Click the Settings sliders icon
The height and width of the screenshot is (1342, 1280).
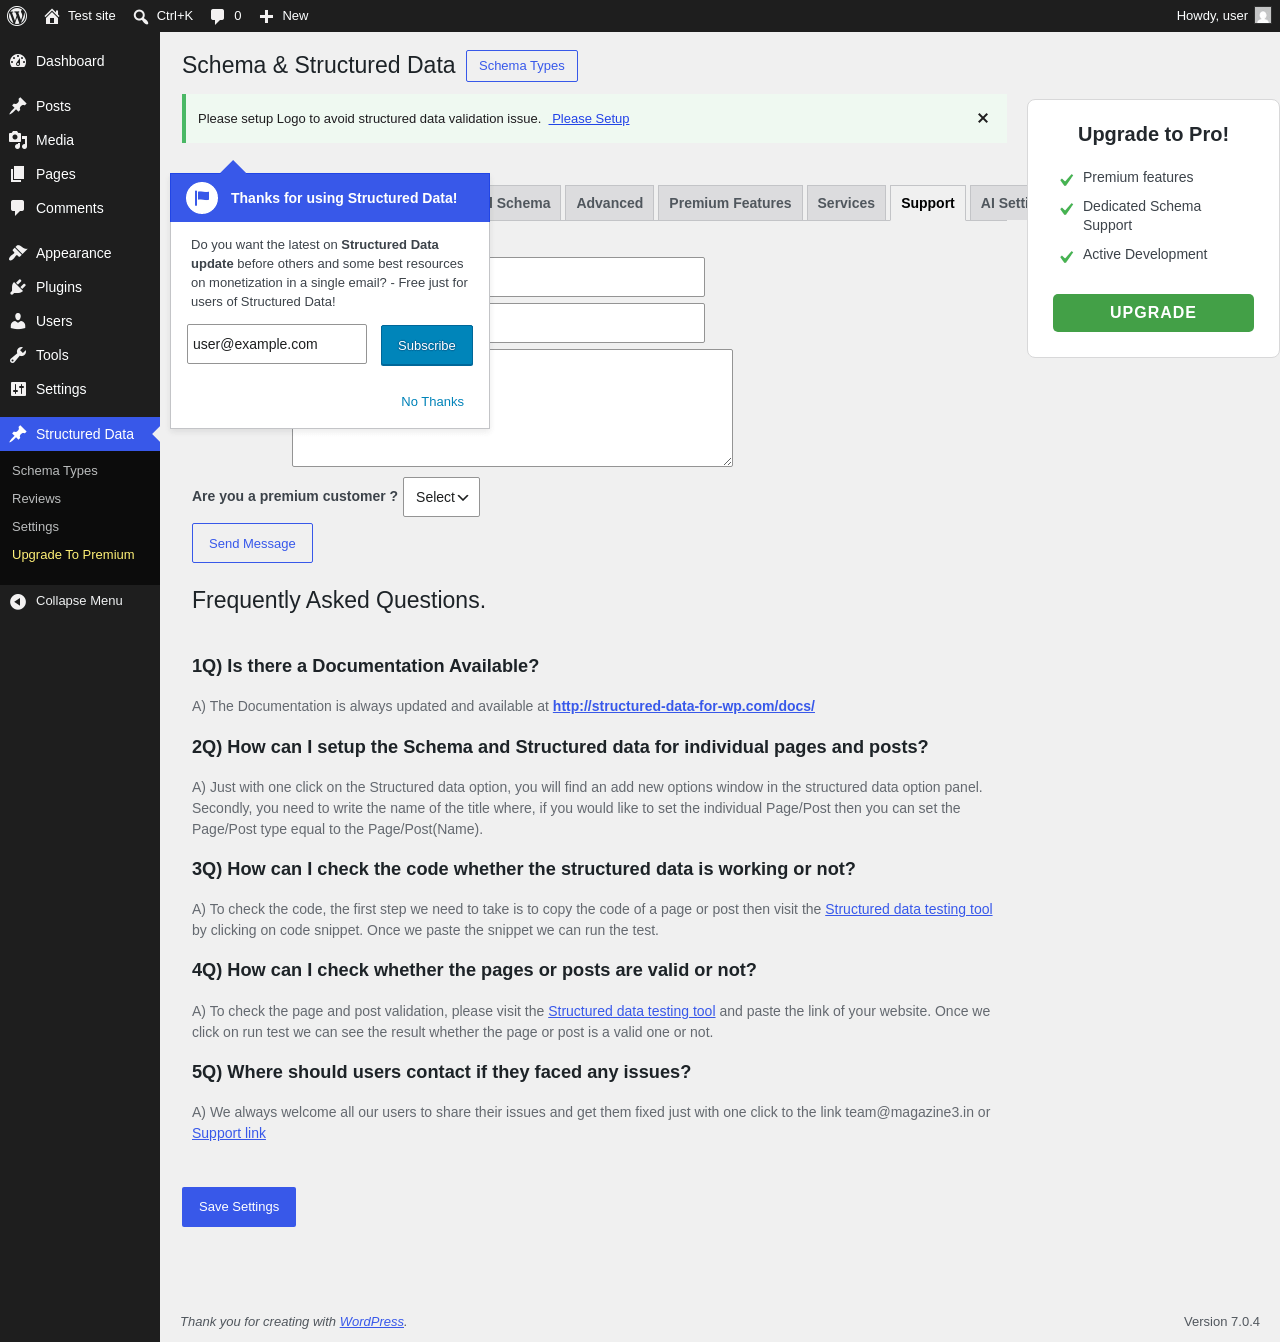(18, 389)
